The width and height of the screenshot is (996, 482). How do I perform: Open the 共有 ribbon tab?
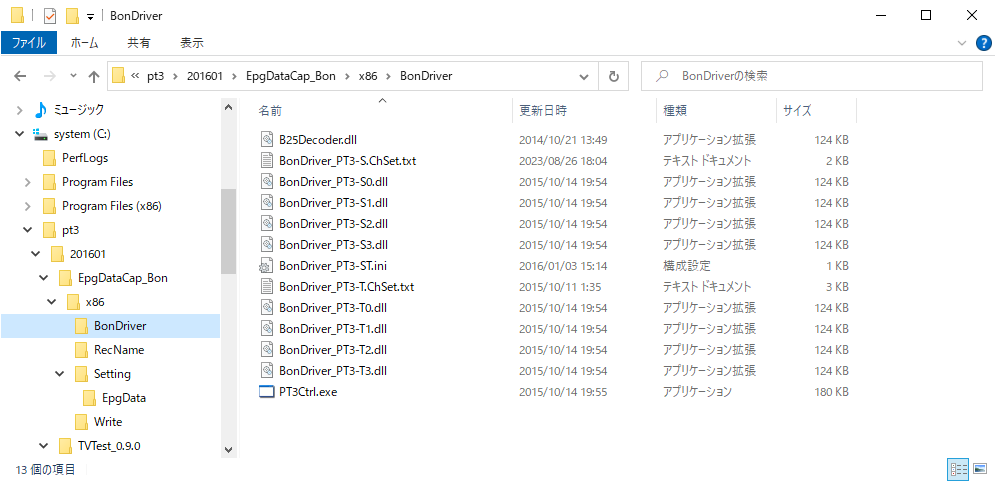pyautogui.click(x=139, y=43)
